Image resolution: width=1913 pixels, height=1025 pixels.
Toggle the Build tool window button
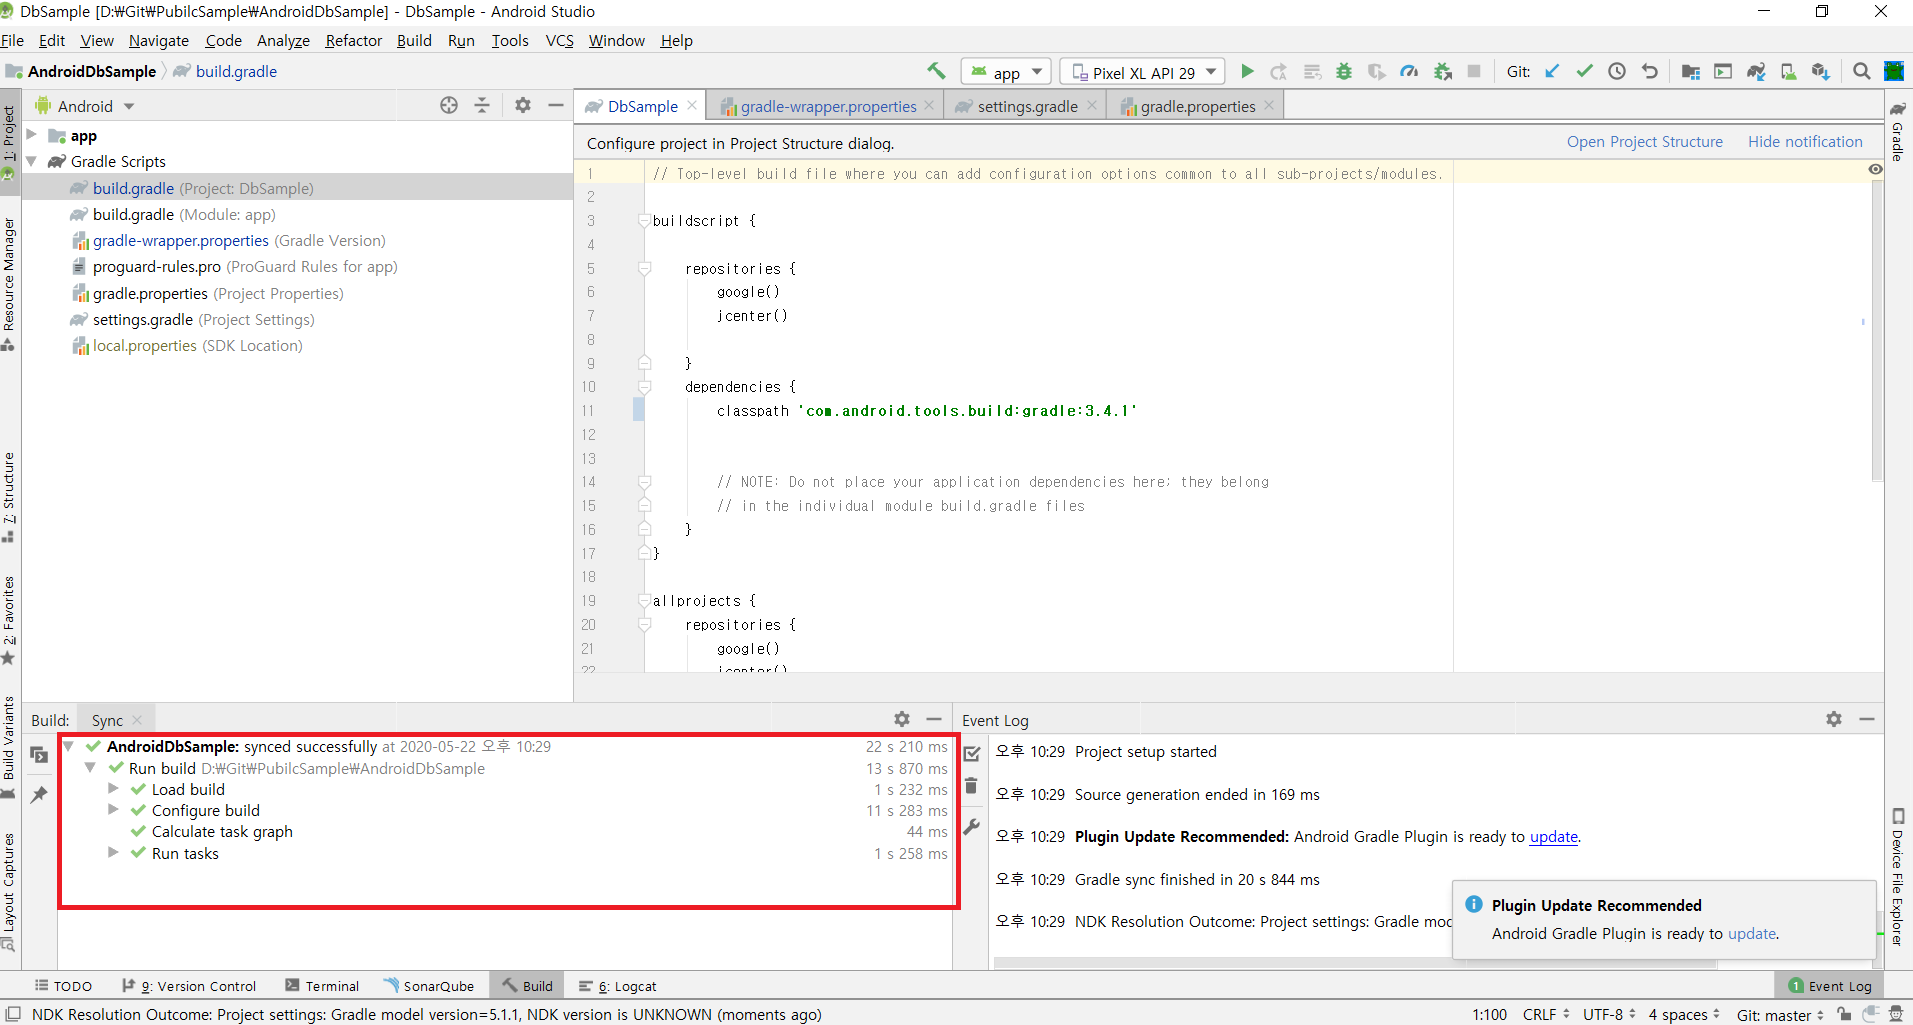coord(526,986)
